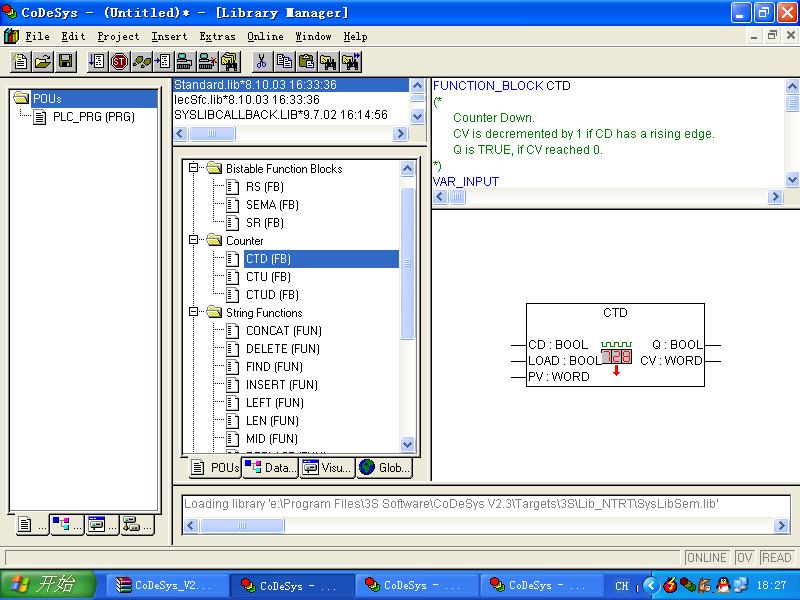The height and width of the screenshot is (600, 800).
Task: Click the Save floppy disk icon
Action: click(65, 62)
